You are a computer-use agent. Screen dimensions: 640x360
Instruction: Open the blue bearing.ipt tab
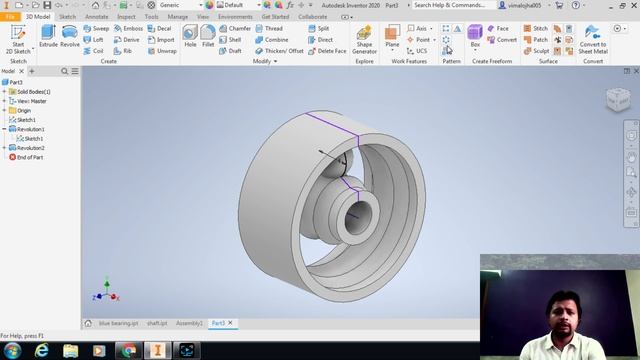tap(118, 323)
